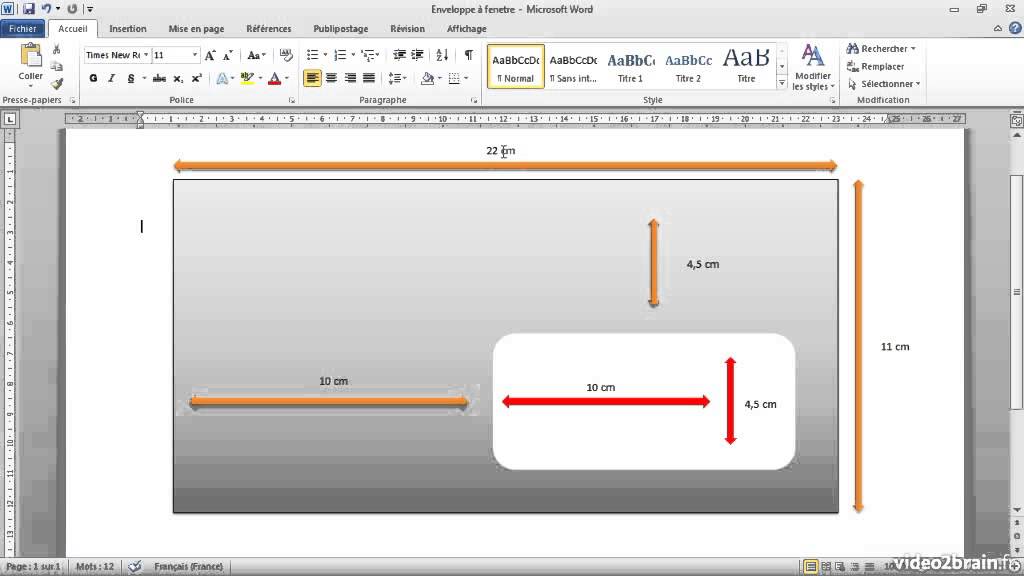Open the text highlight color tool
Viewport: 1024px width, 576px height.
[x=247, y=78]
